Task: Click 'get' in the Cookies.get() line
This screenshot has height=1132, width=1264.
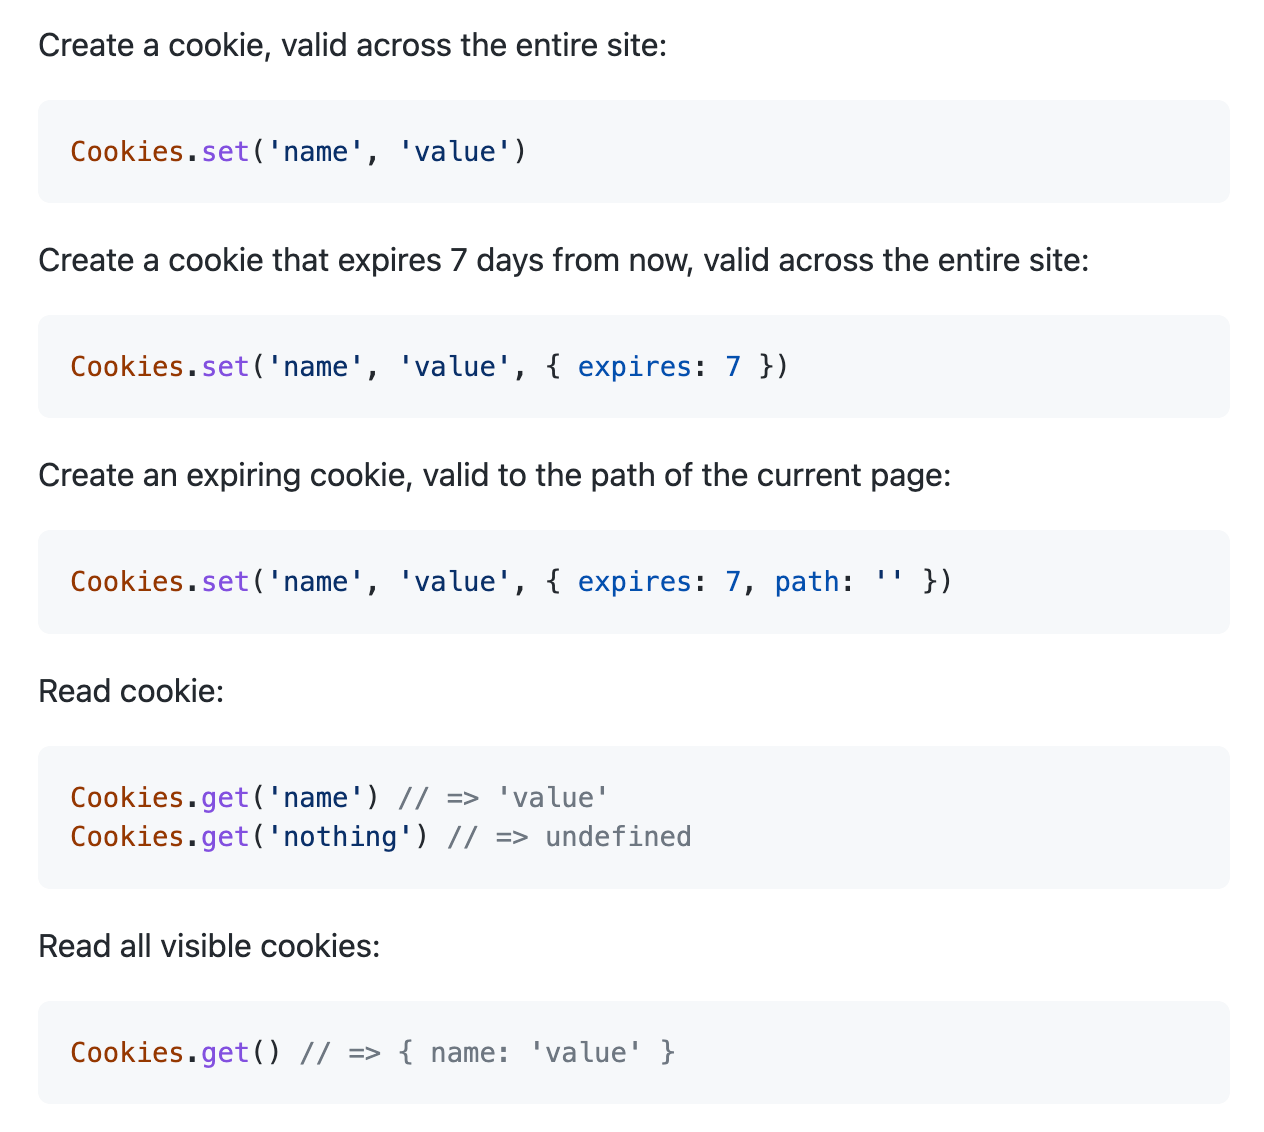Action: (x=225, y=1053)
